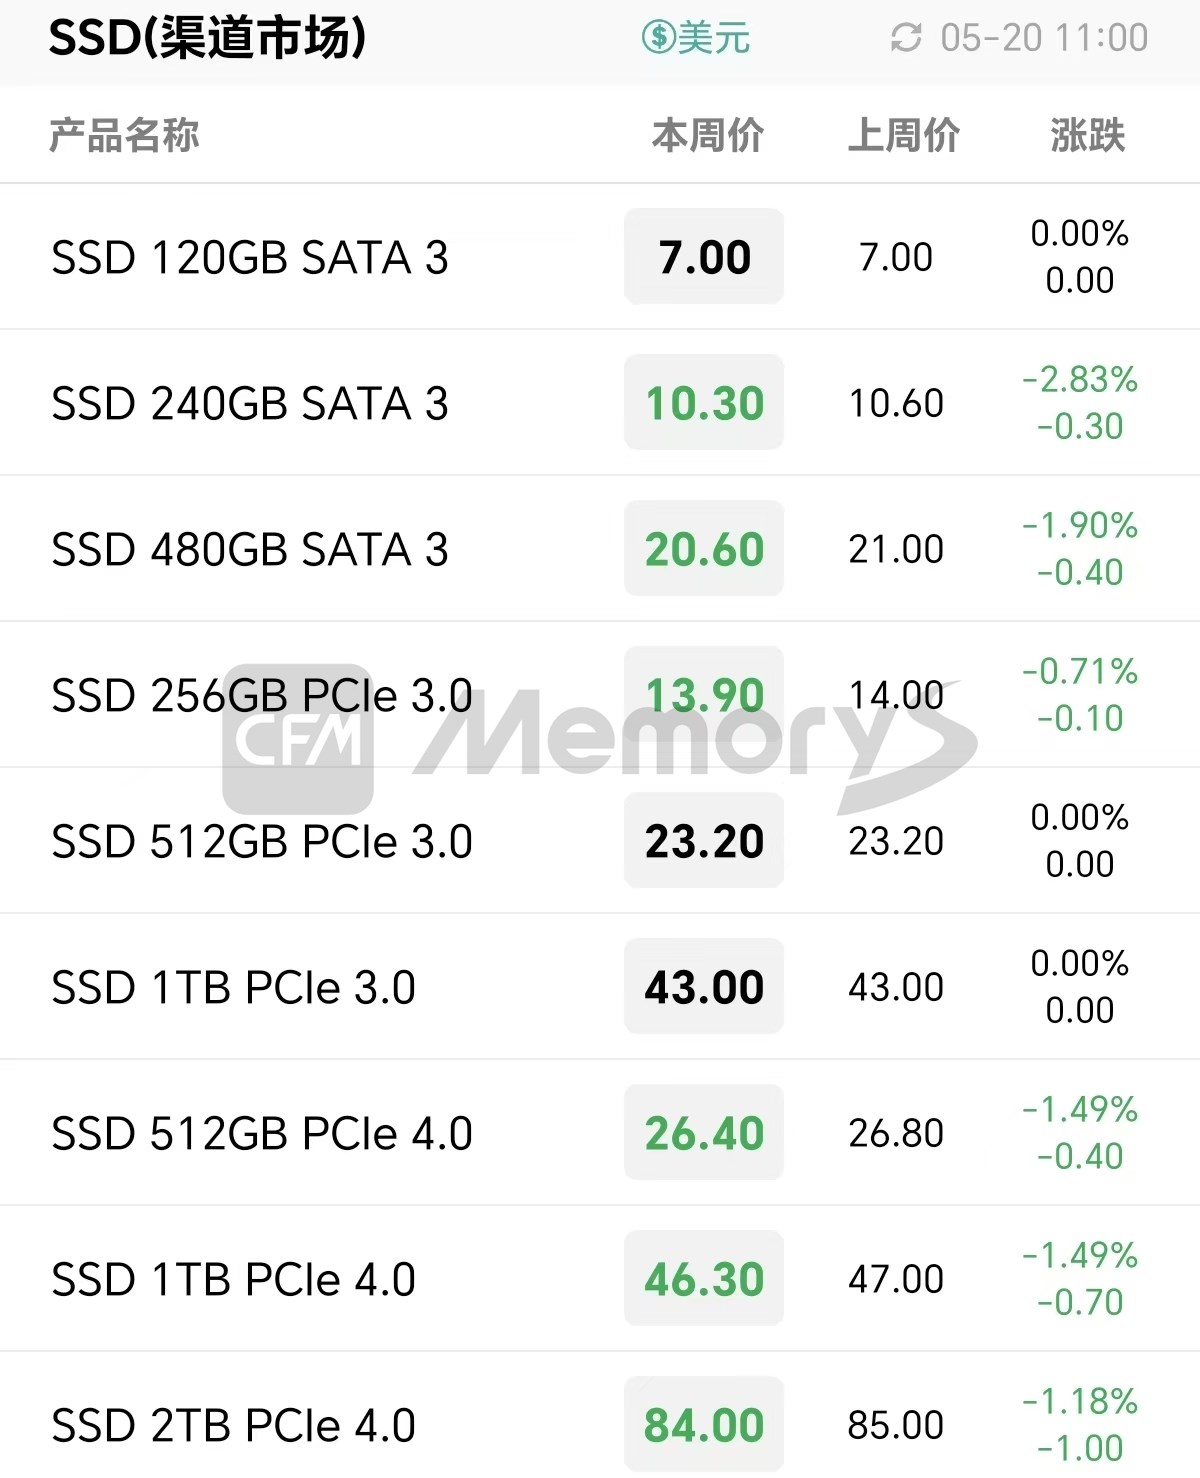Viewport: 1200px width, 1478px height.
Task: Click the 13.90 price badge
Action: (x=704, y=695)
